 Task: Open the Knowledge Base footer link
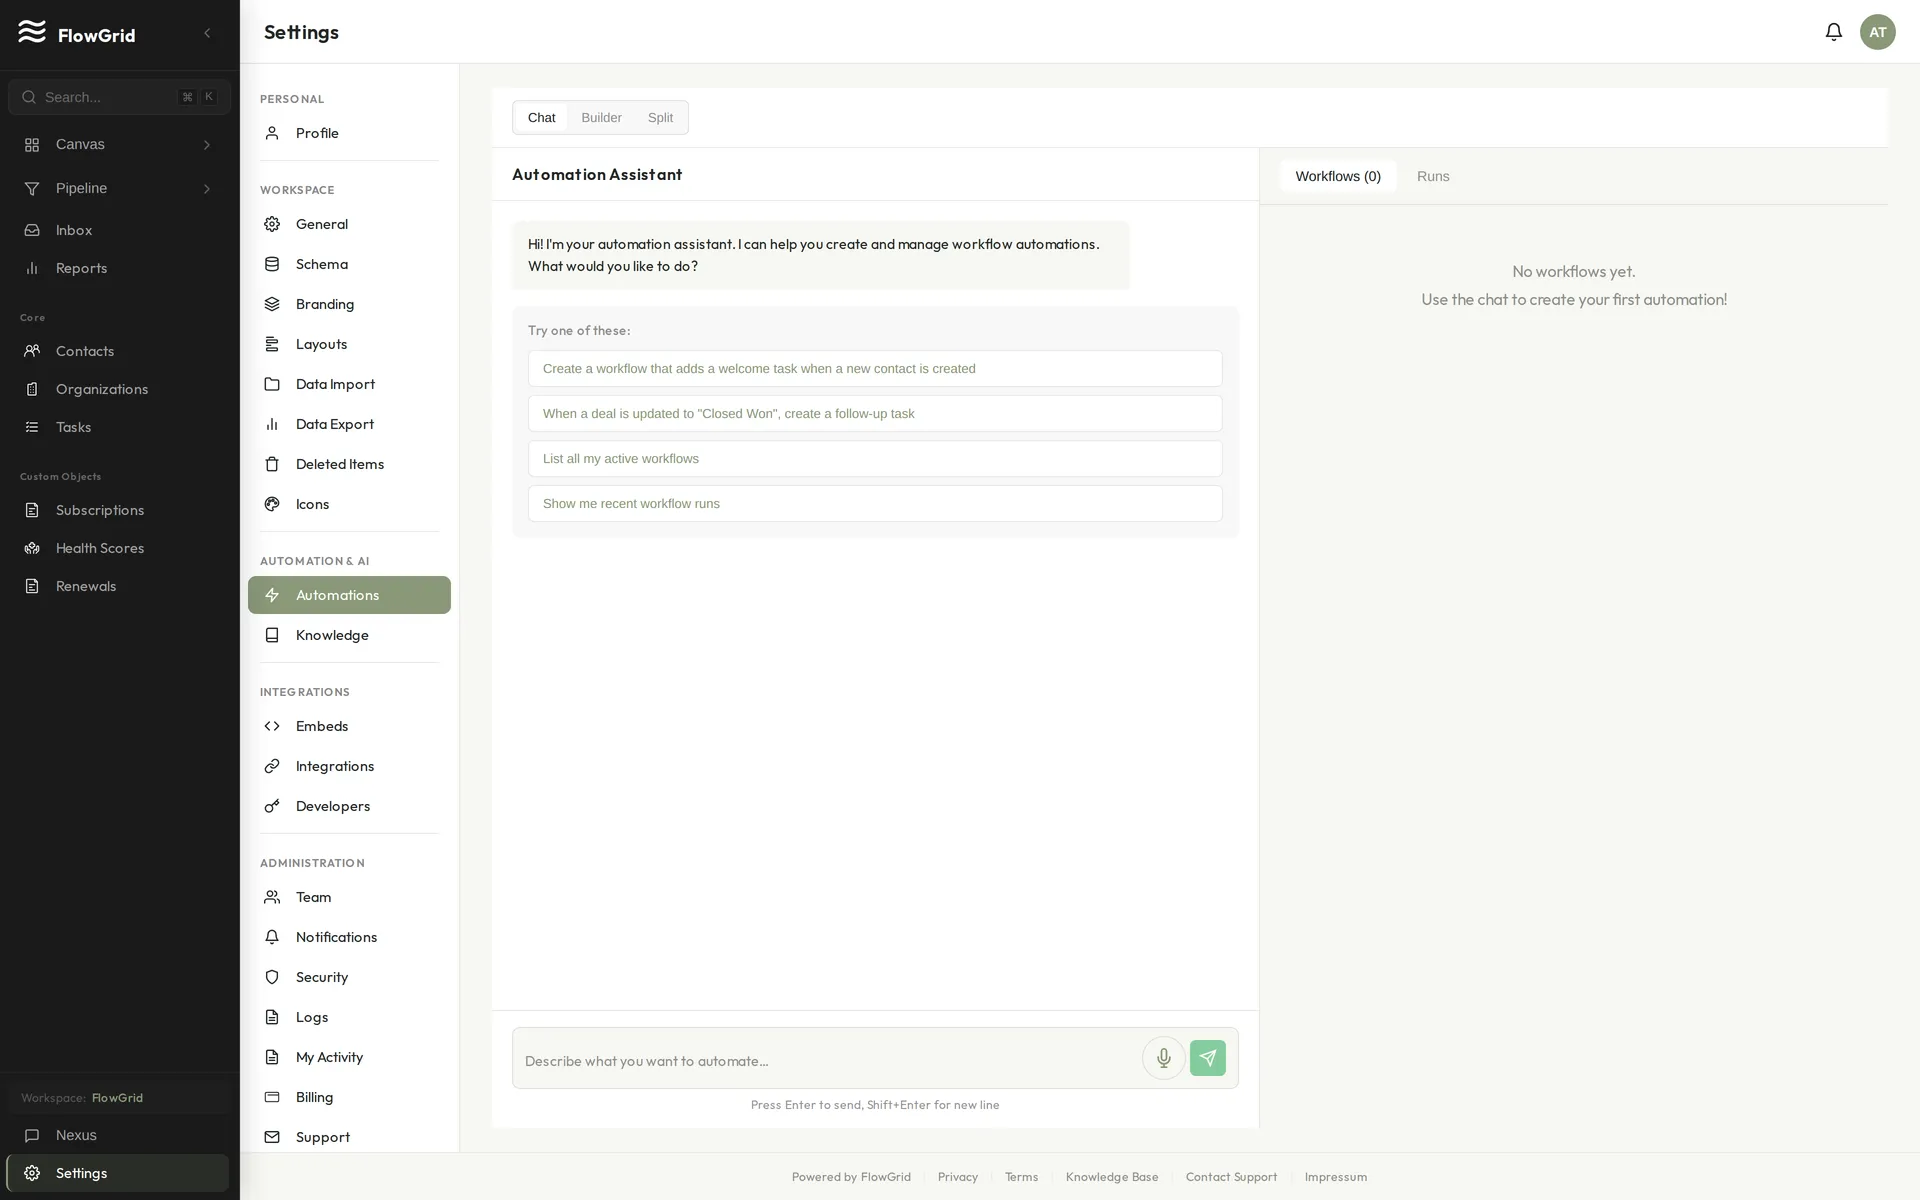pos(1112,1177)
